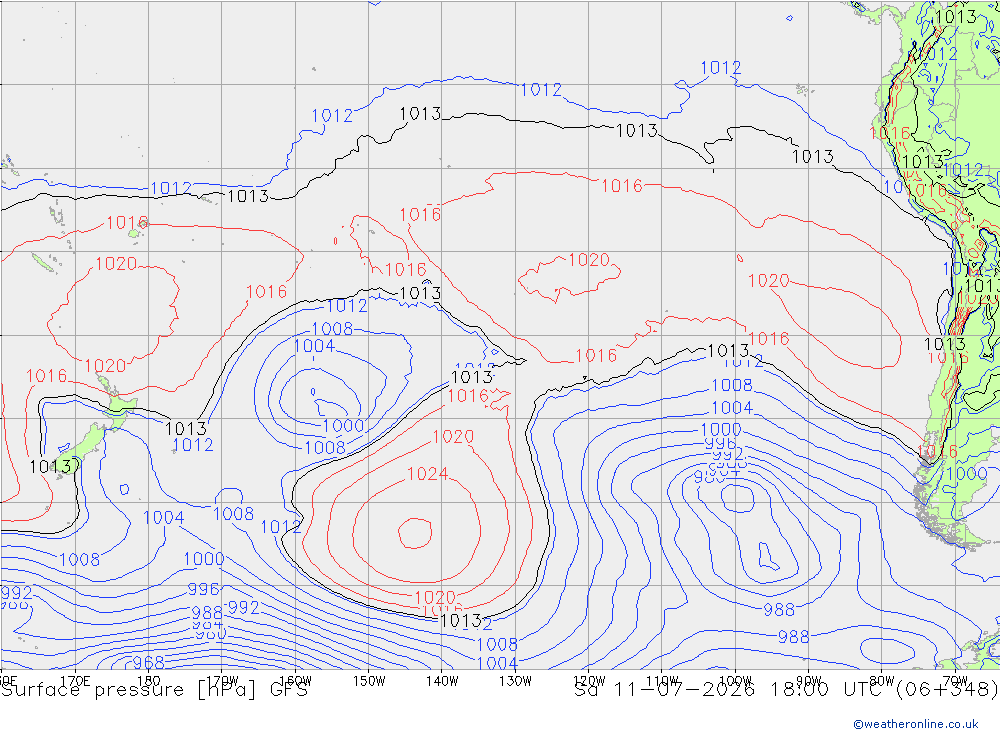The image size is (1000, 733).
Task: Select the 'Surface pressure [hPa] GFS' title
Action: pyautogui.click(x=154, y=690)
